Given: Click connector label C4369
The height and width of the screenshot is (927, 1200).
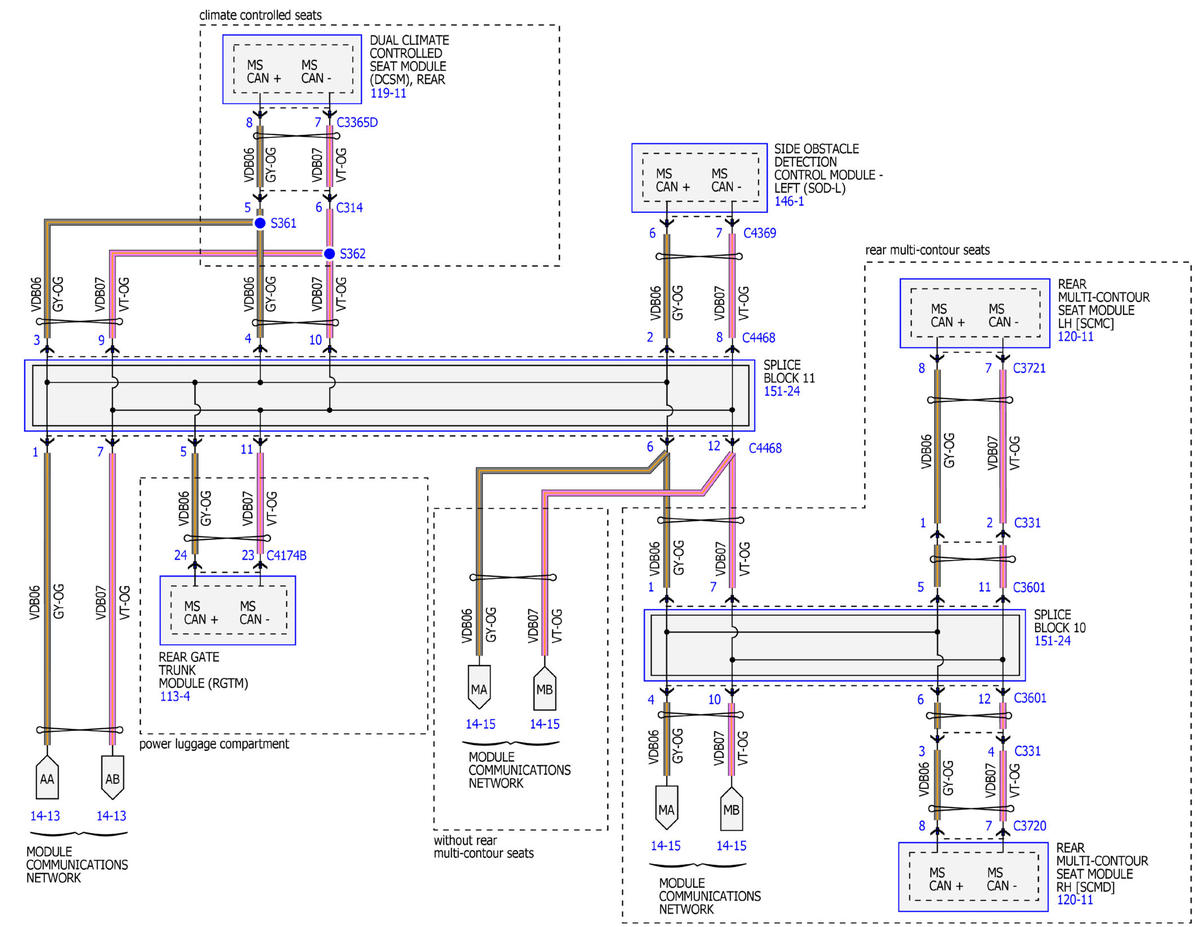Looking at the screenshot, I should (759, 233).
